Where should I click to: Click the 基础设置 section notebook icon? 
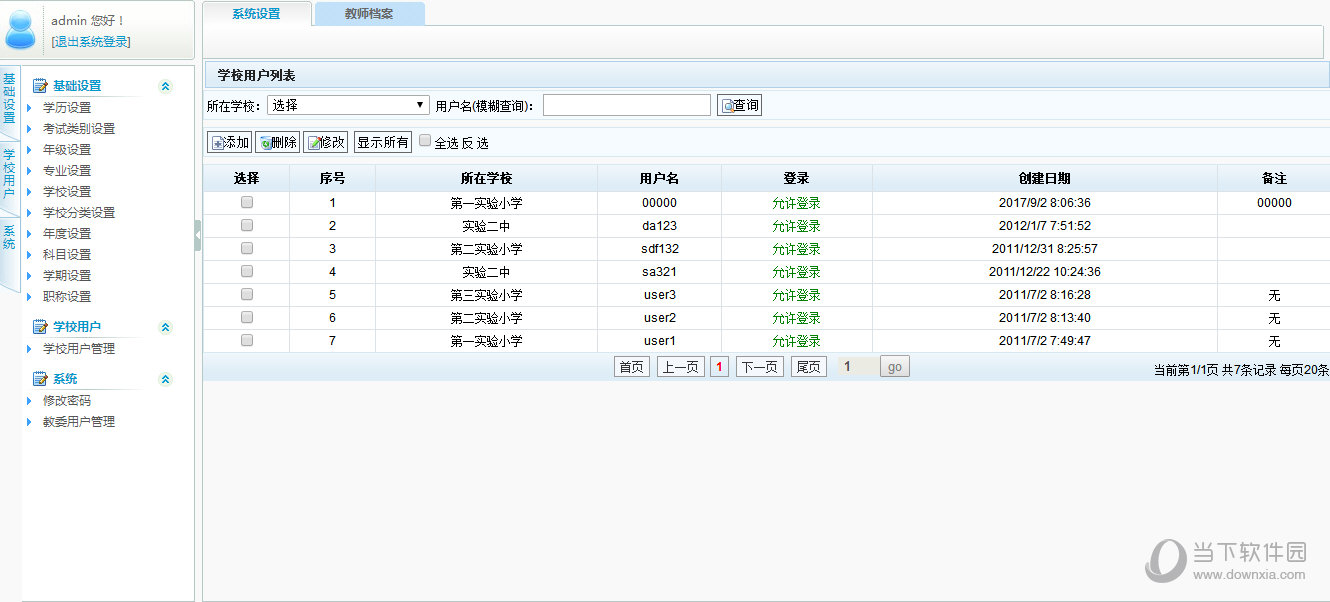tap(40, 86)
